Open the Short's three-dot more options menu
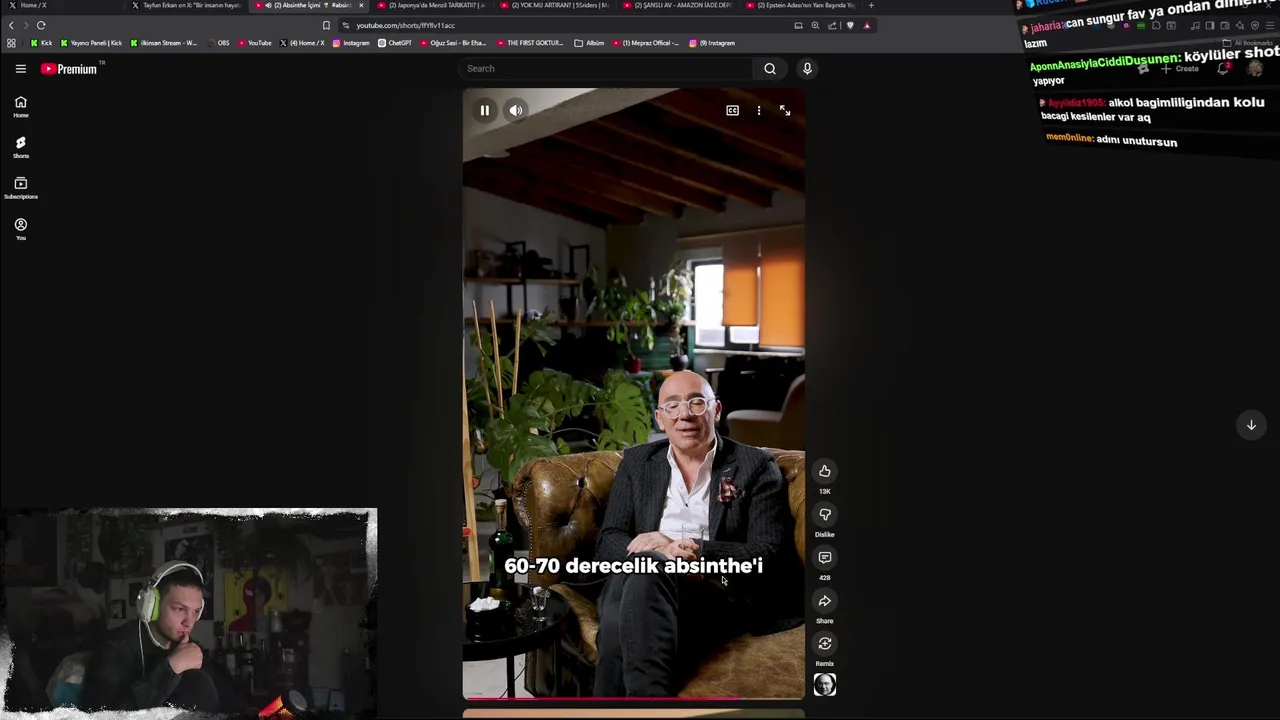 click(759, 110)
